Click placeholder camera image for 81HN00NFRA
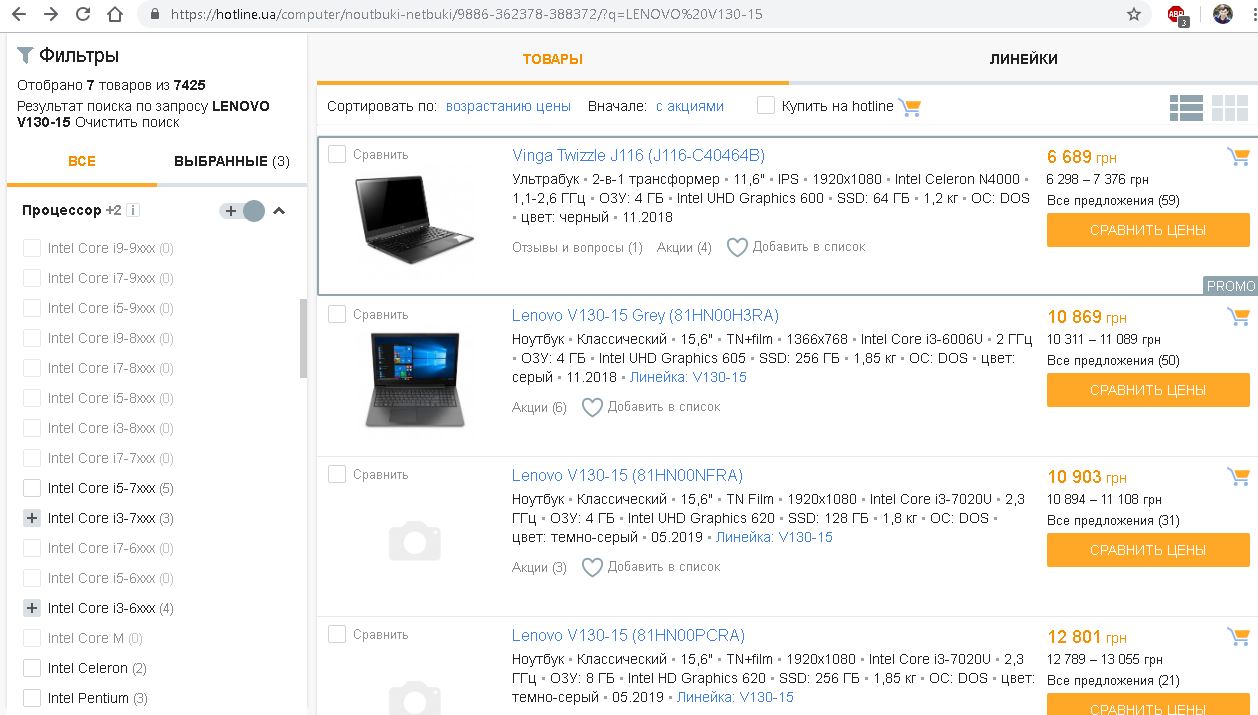Screen dimensions: 1258x715 point(414,540)
